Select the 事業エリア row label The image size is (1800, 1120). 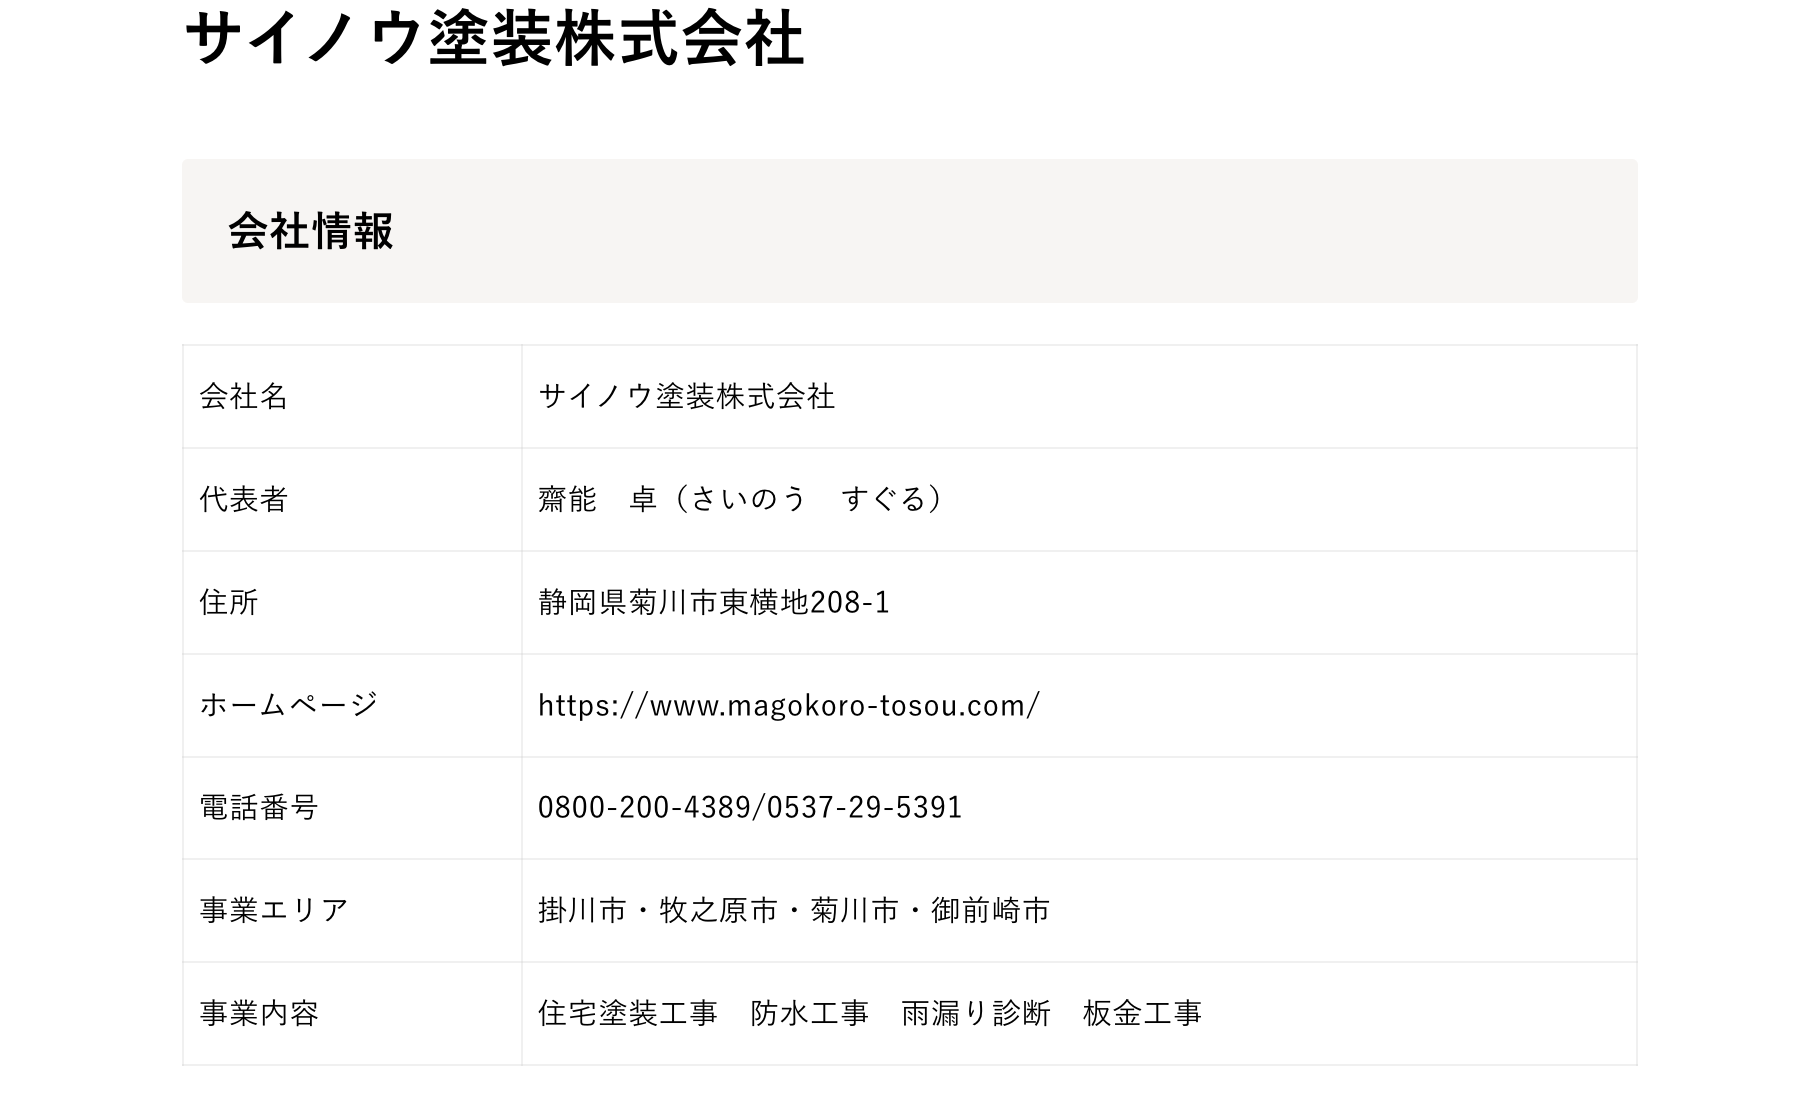pyautogui.click(x=274, y=910)
